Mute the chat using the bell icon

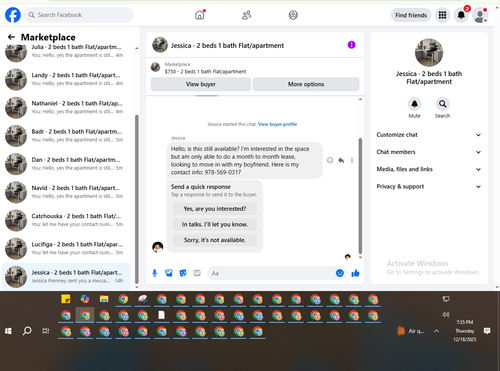414,104
